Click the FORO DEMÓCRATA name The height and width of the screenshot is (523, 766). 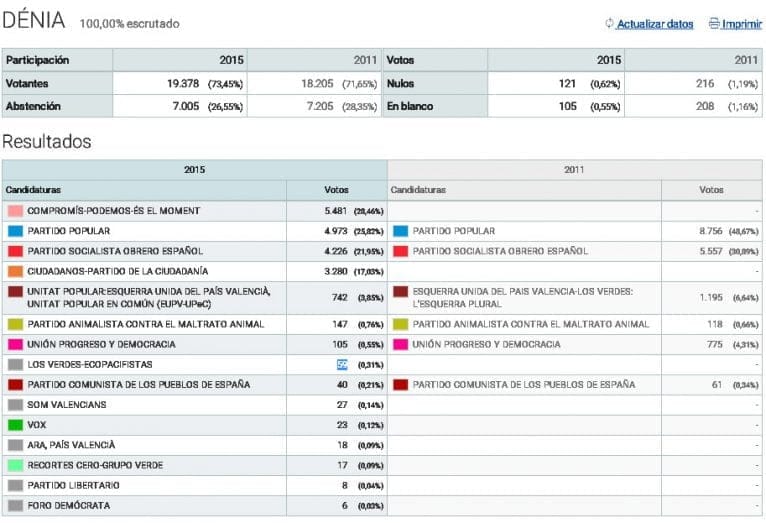[69, 505]
